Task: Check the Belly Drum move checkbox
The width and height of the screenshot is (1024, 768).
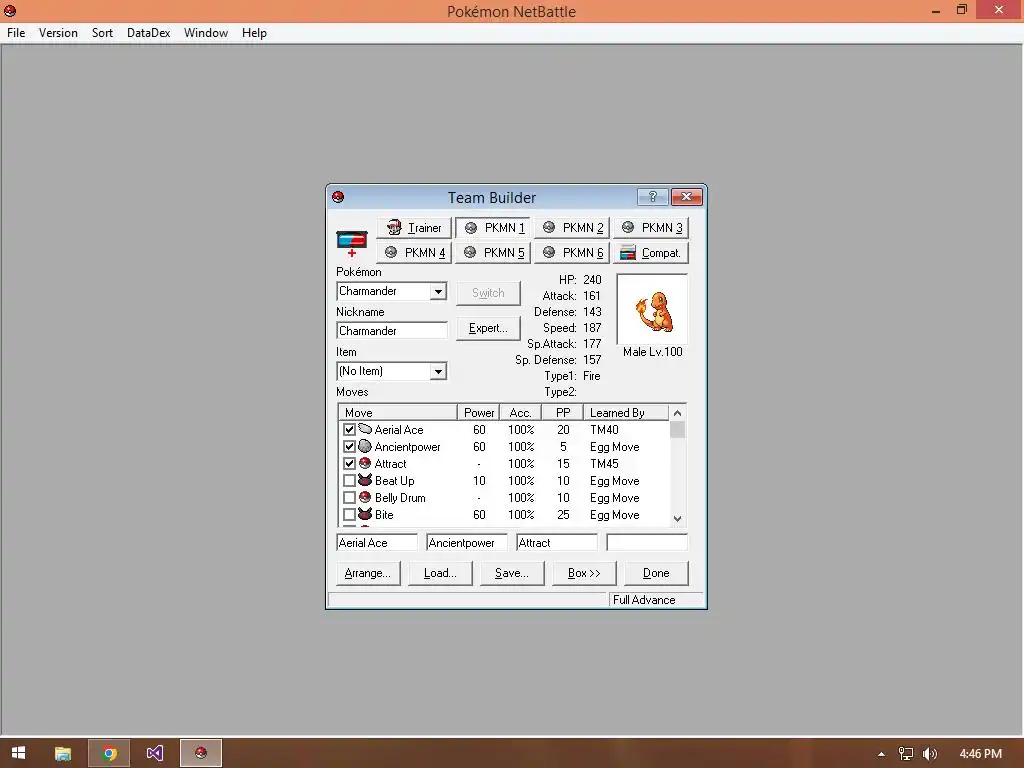Action: tap(349, 497)
